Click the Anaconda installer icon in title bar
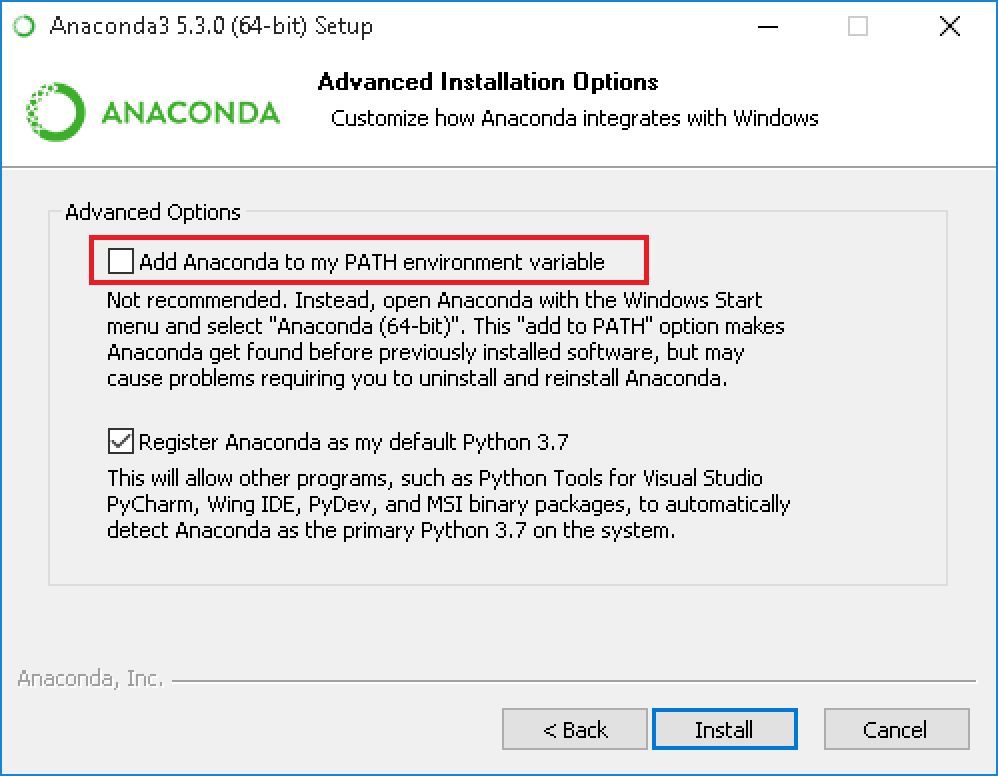Image resolution: width=998 pixels, height=776 pixels. pyautogui.click(x=25, y=26)
